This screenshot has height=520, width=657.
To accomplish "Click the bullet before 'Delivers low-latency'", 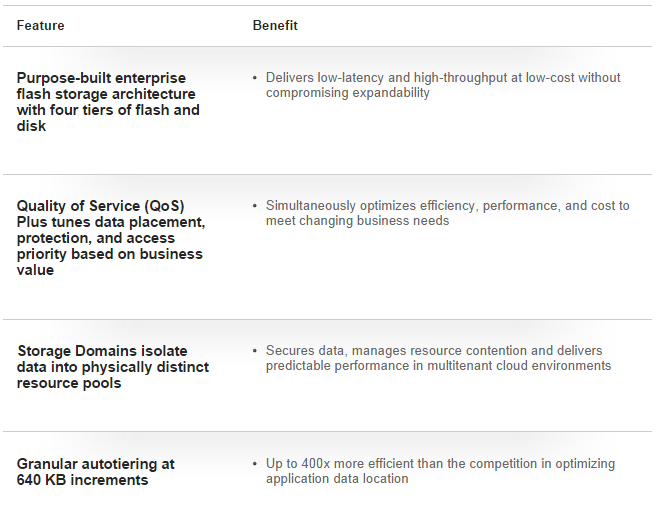I will click(255, 78).
